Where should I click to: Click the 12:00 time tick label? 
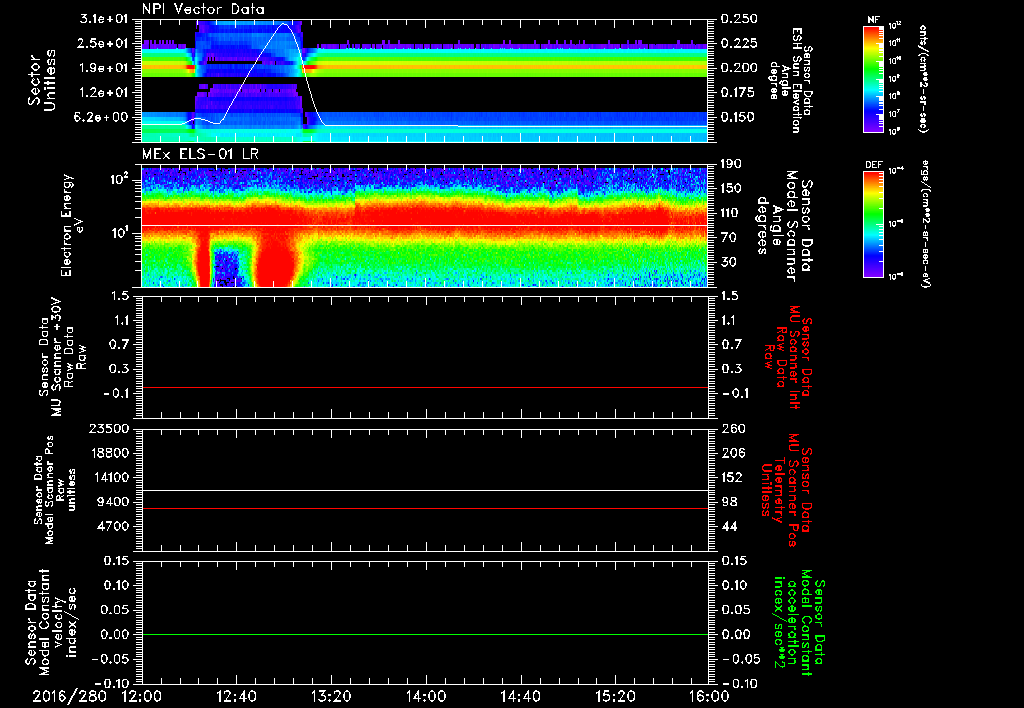pos(142,696)
